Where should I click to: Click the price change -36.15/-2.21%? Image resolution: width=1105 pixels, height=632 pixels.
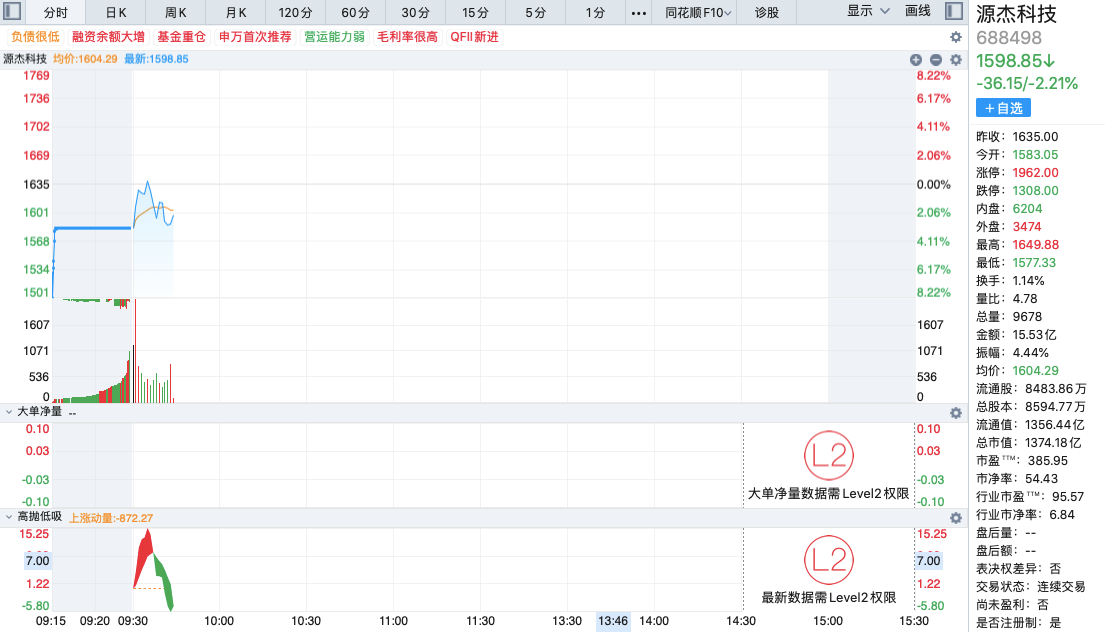click(1027, 84)
